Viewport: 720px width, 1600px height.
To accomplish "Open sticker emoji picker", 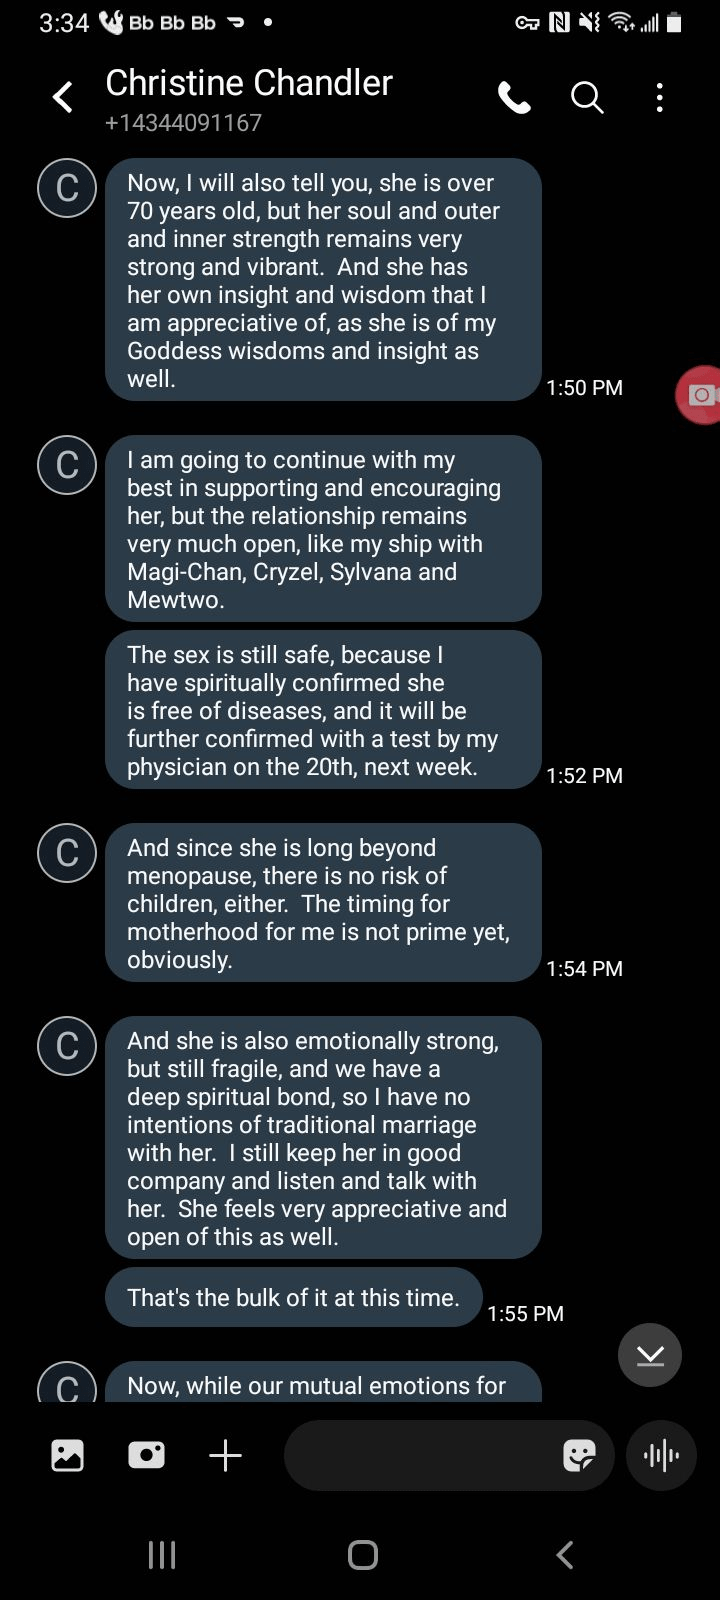I will [579, 1455].
